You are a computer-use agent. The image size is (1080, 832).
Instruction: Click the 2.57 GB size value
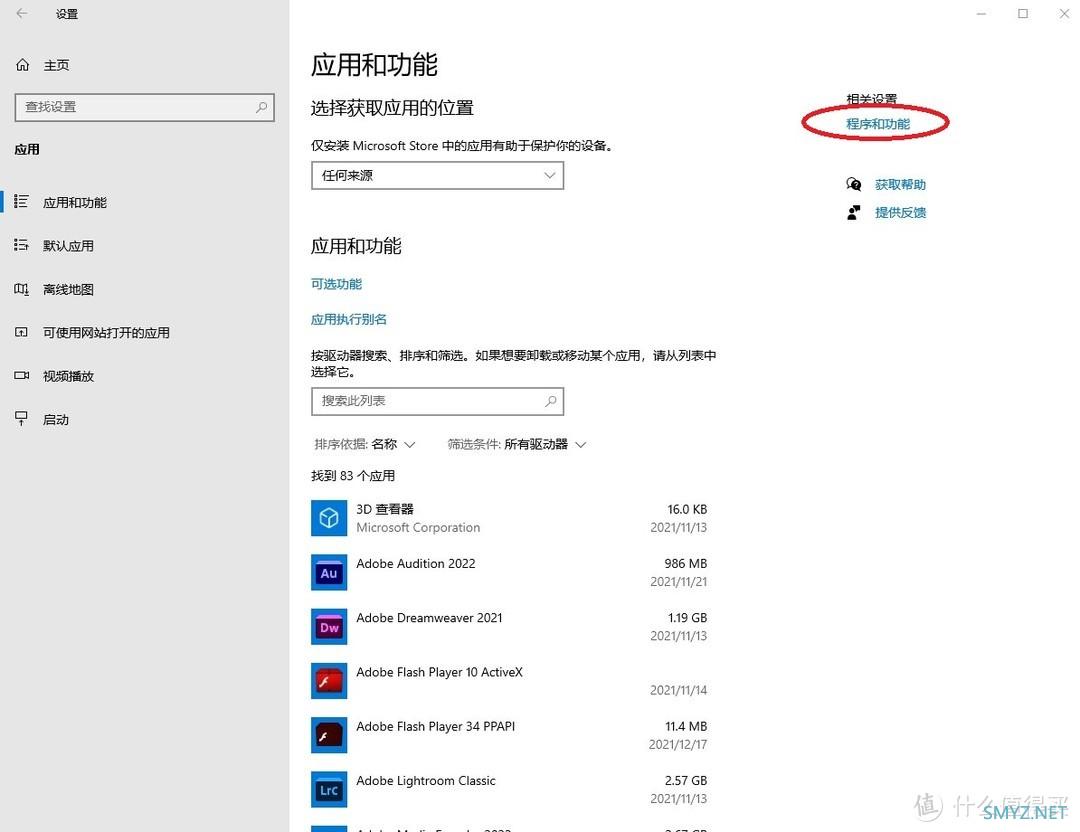click(686, 780)
